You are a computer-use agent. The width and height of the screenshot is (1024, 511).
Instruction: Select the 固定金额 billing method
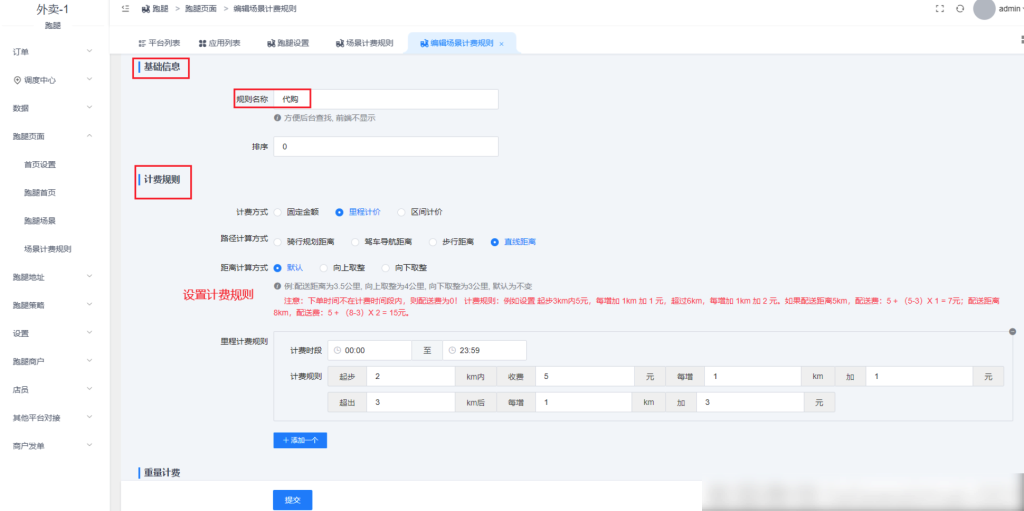[278, 212]
